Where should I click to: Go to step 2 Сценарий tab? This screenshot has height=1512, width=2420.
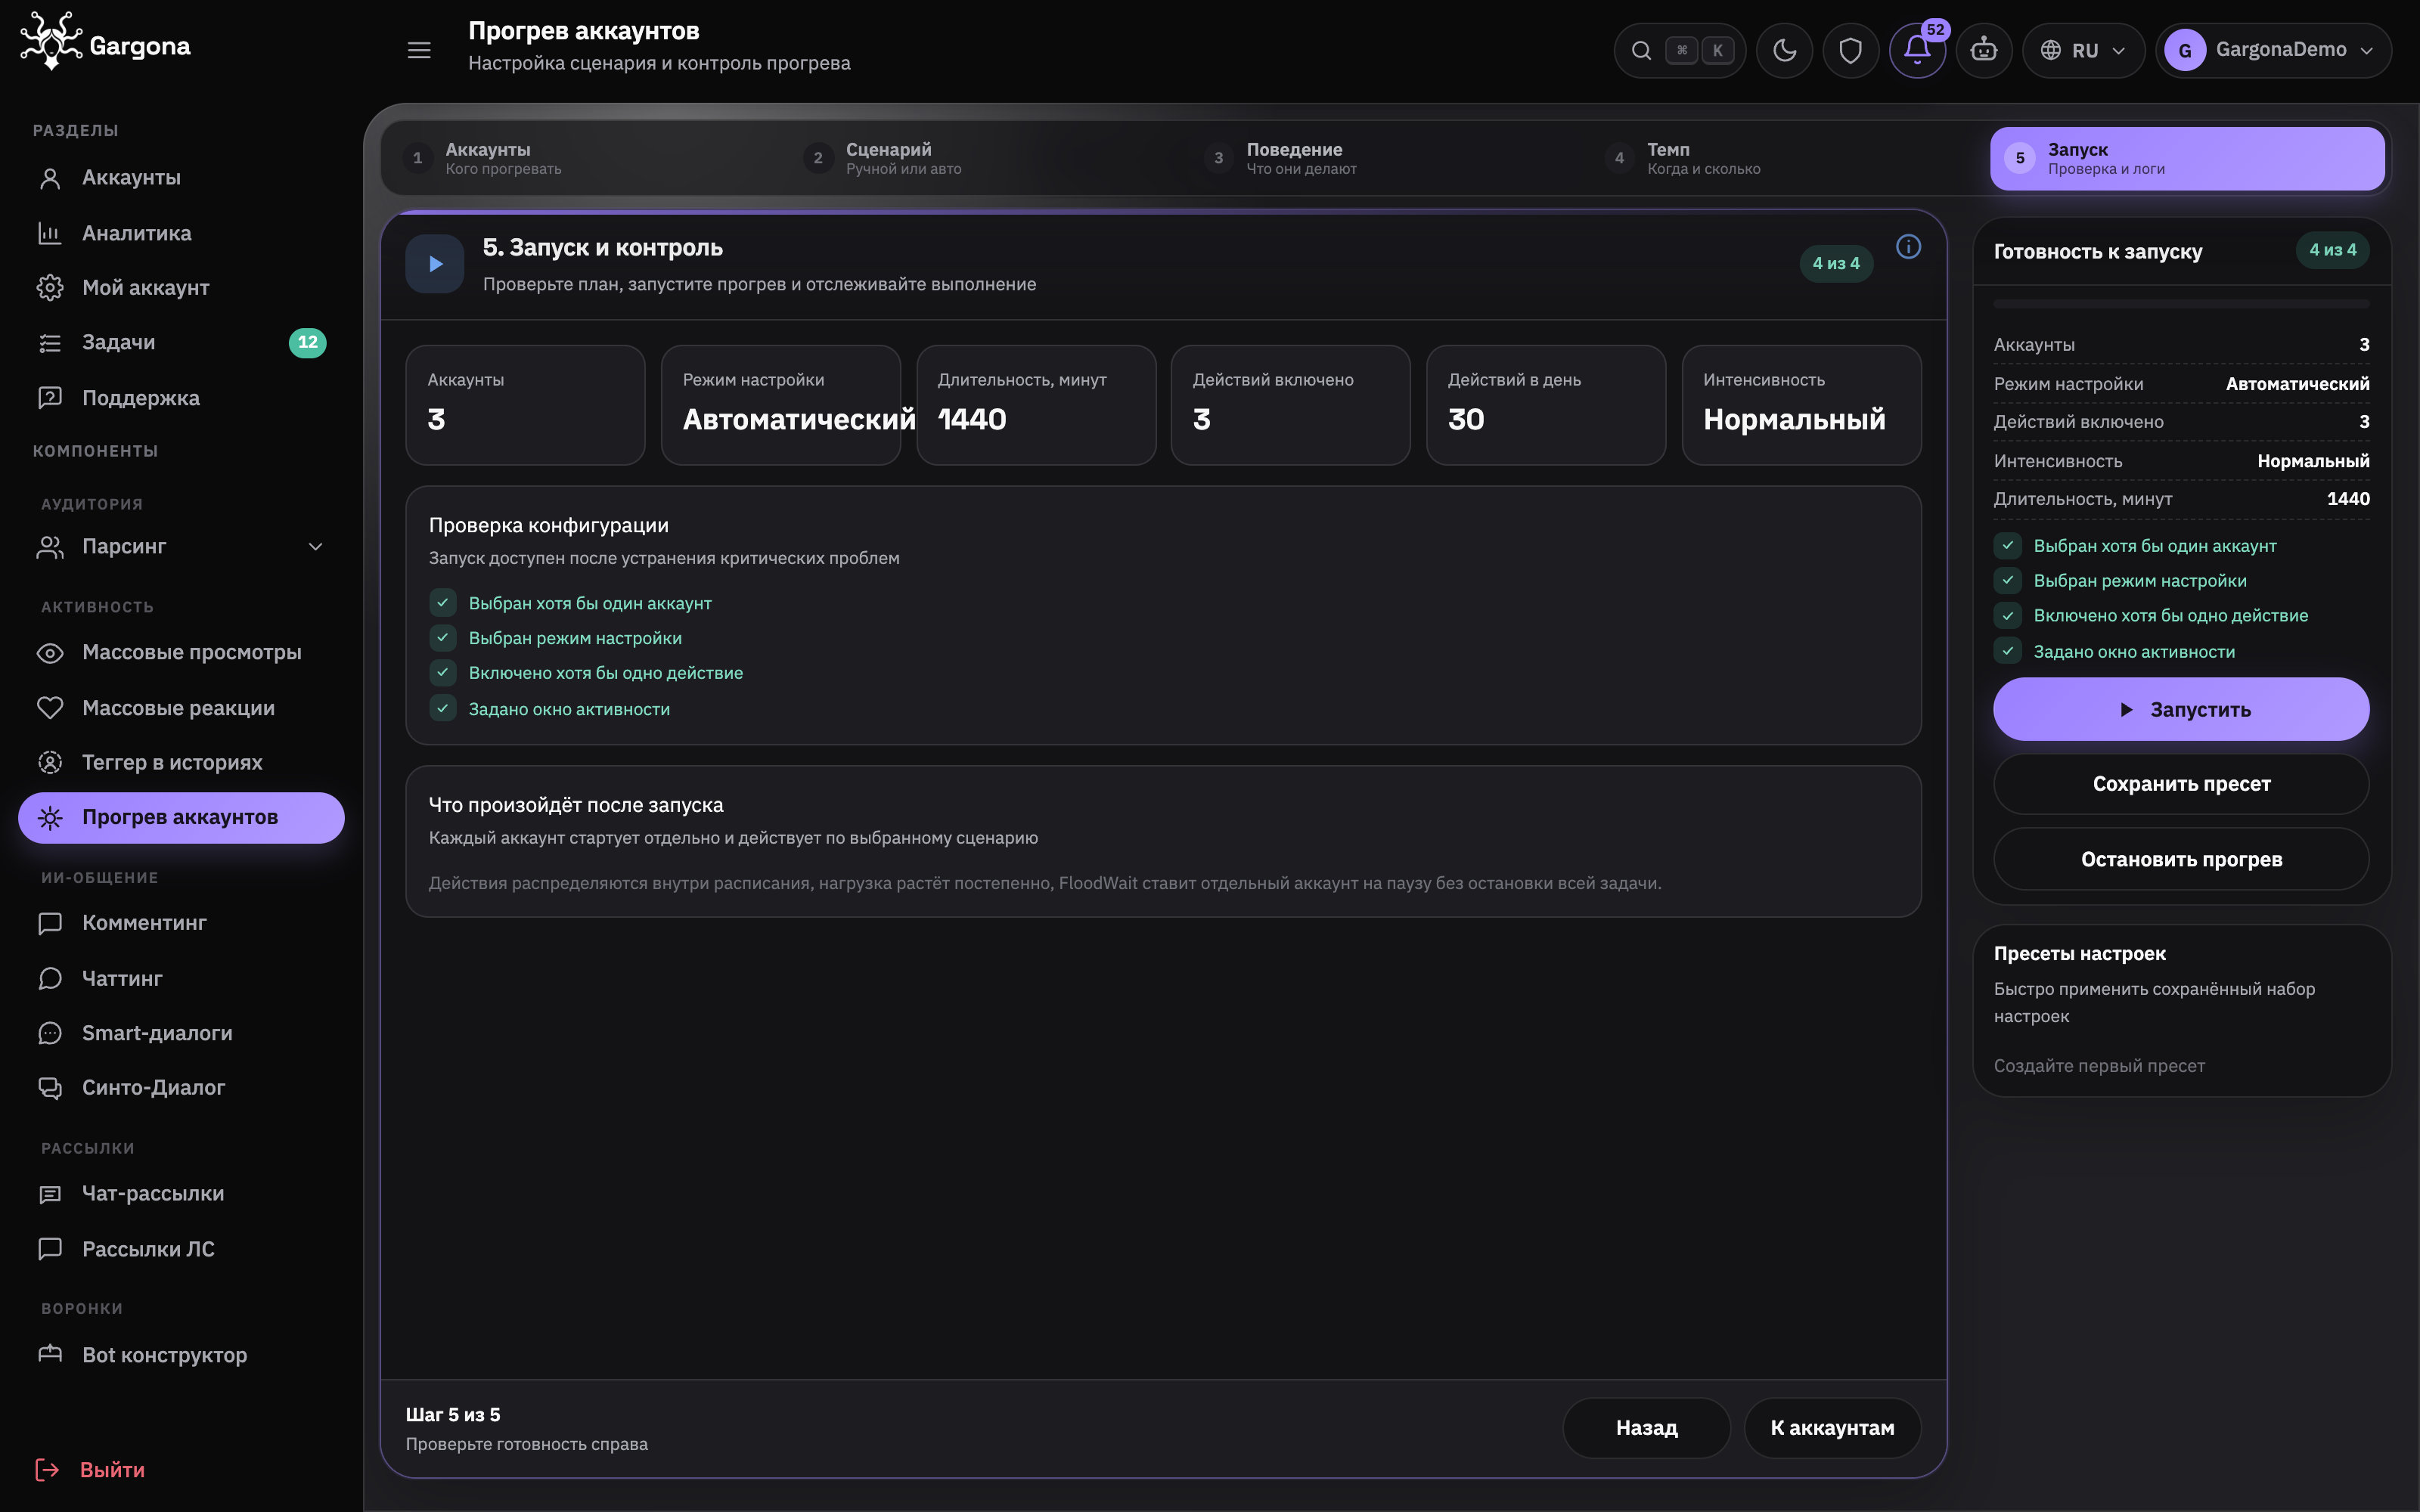coord(985,158)
